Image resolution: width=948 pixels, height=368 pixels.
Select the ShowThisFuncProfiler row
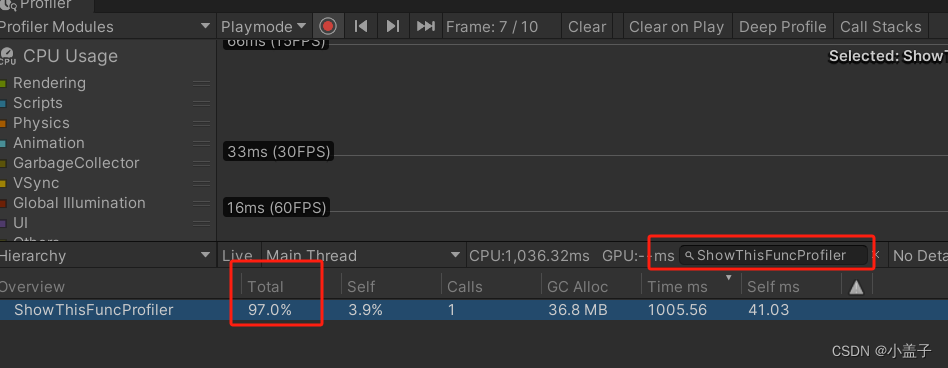coord(474,311)
